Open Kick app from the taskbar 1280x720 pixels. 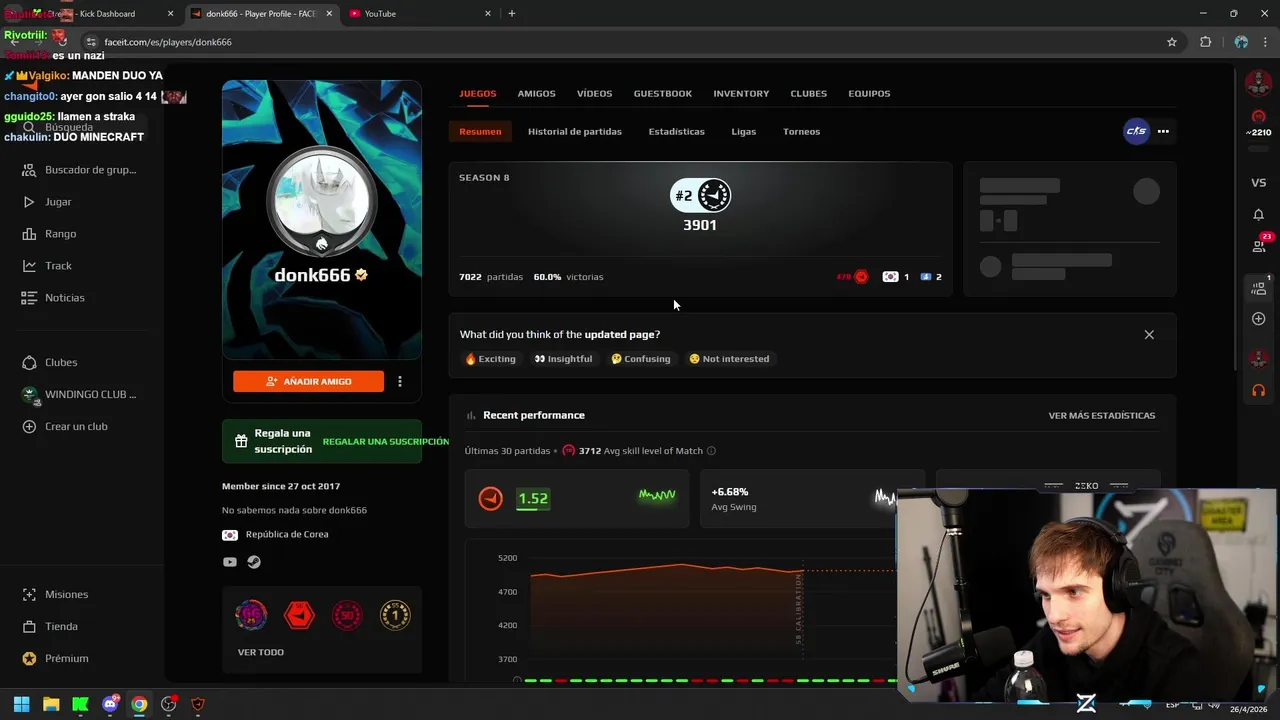point(81,704)
